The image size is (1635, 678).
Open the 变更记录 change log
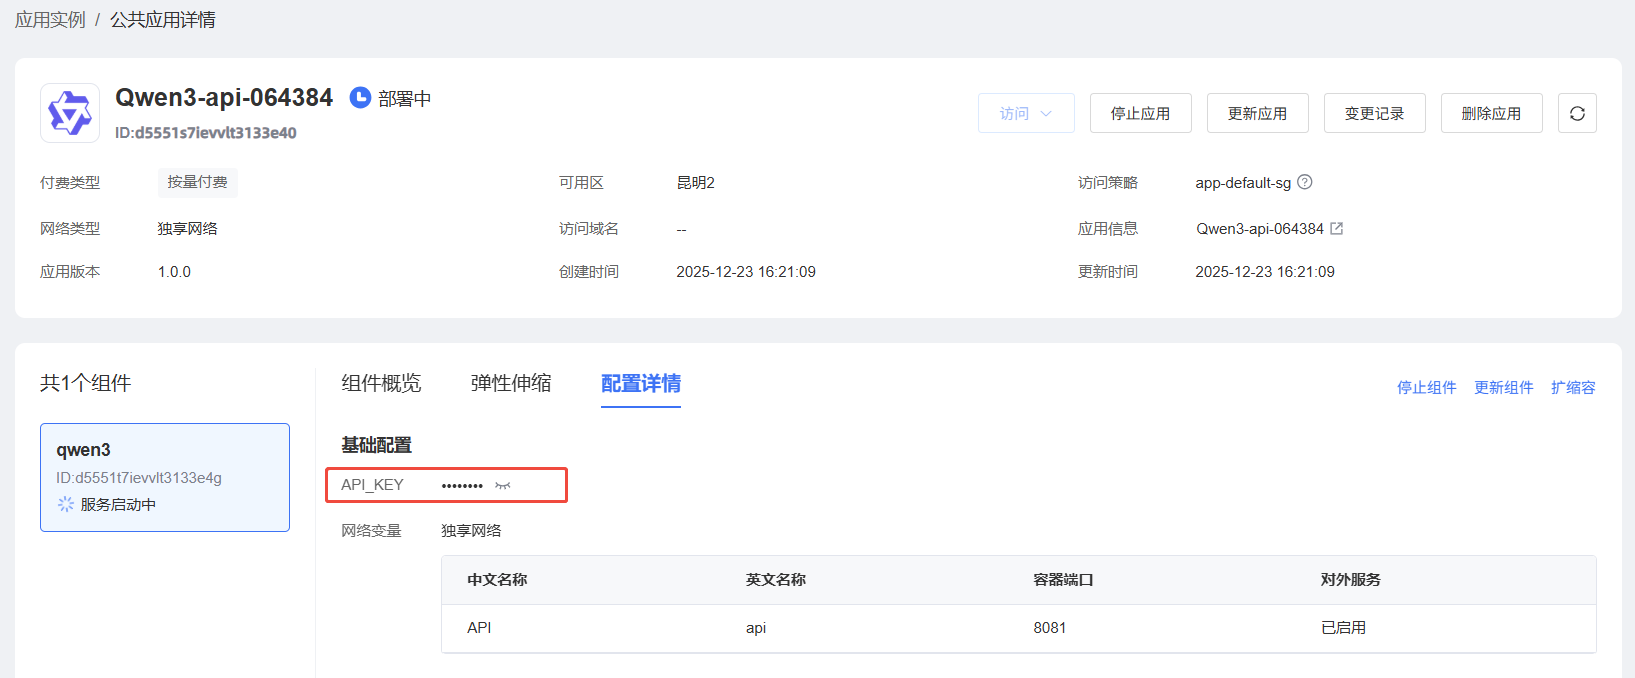click(x=1374, y=113)
